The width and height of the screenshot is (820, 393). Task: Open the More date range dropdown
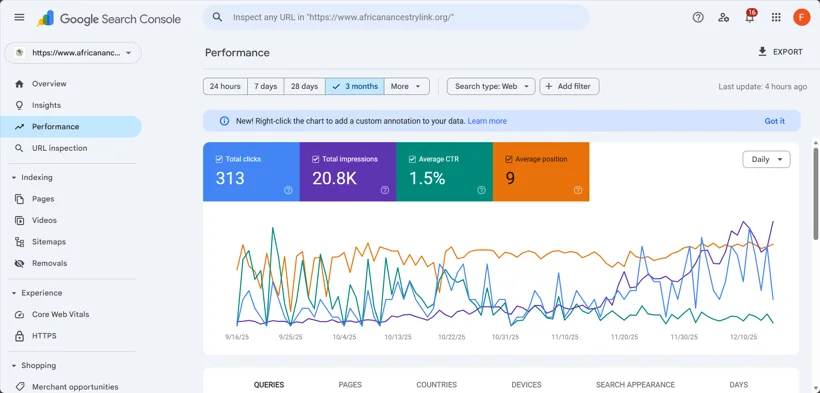click(x=406, y=86)
